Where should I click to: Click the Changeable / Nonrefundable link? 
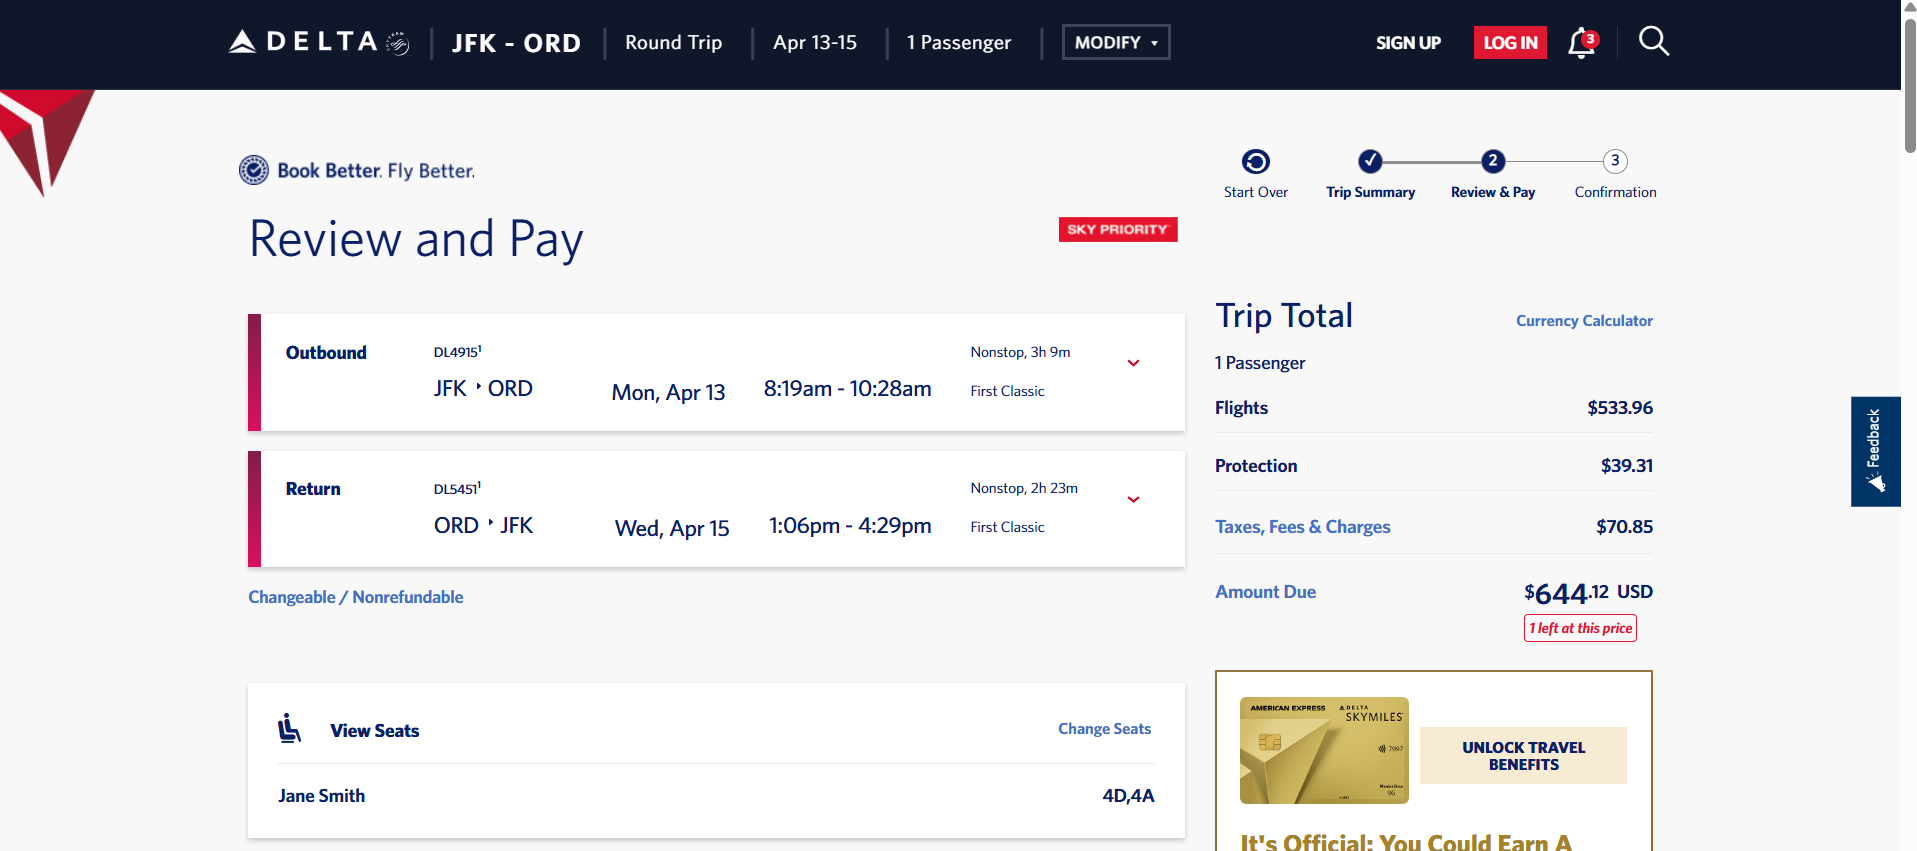tap(355, 597)
